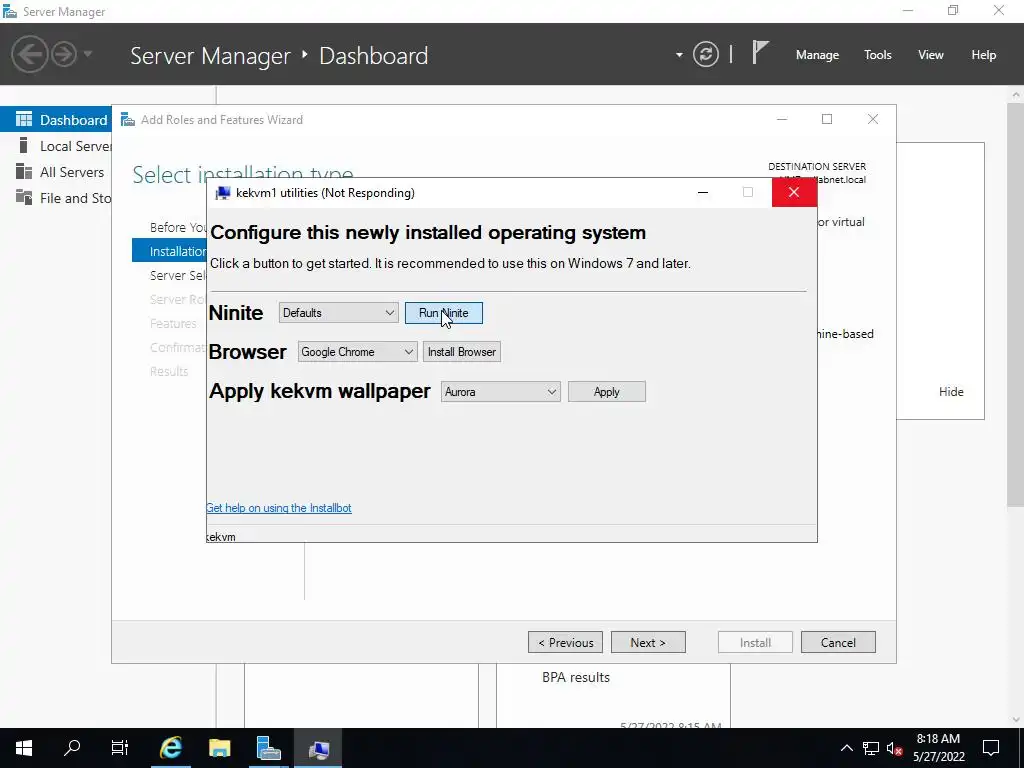
Task: Open the Manage menu
Action: [817, 55]
